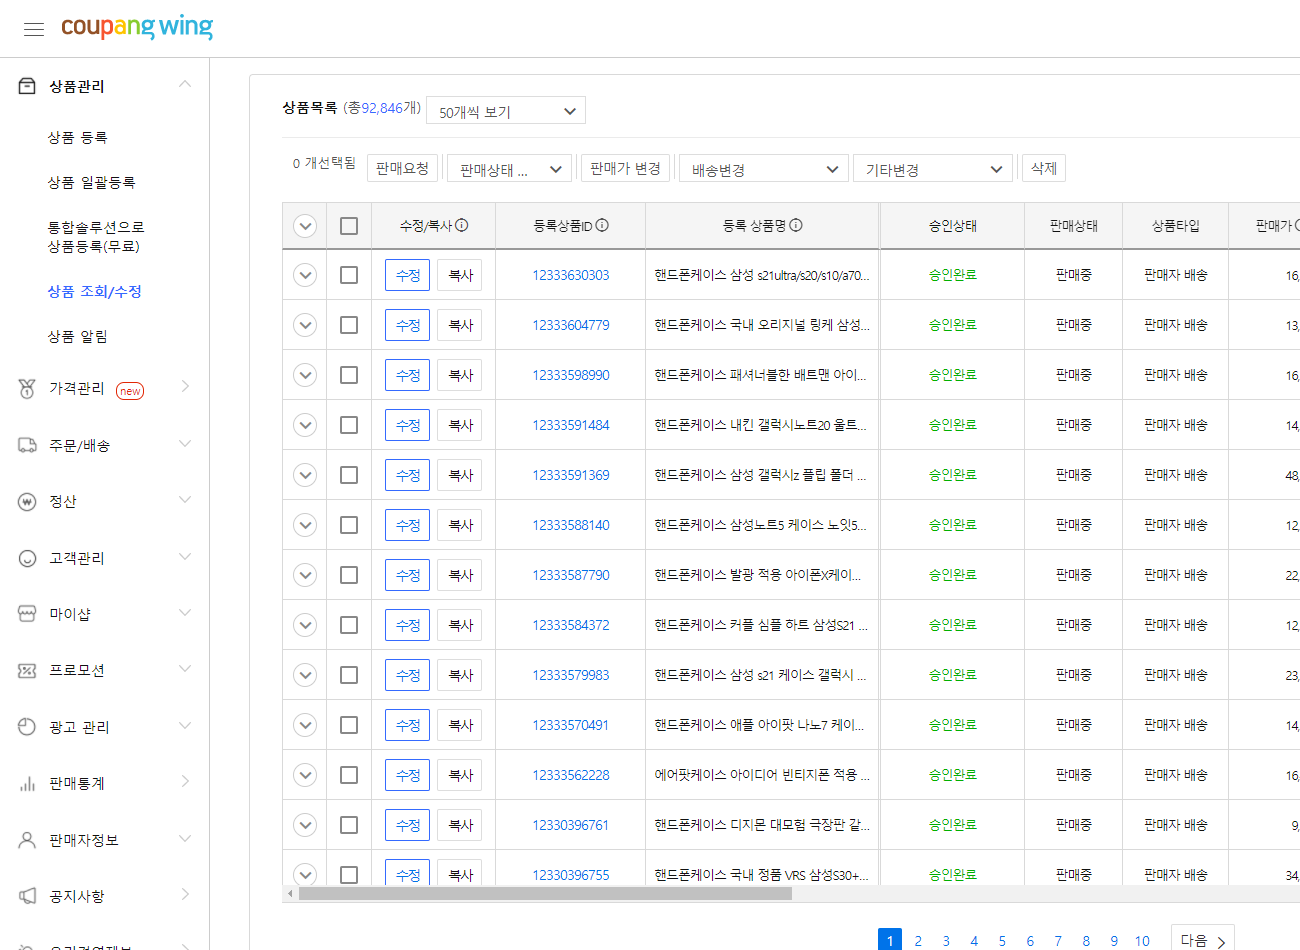
Task: Expand the 주문/배송 sidebar section chevron
Action: coord(185,444)
